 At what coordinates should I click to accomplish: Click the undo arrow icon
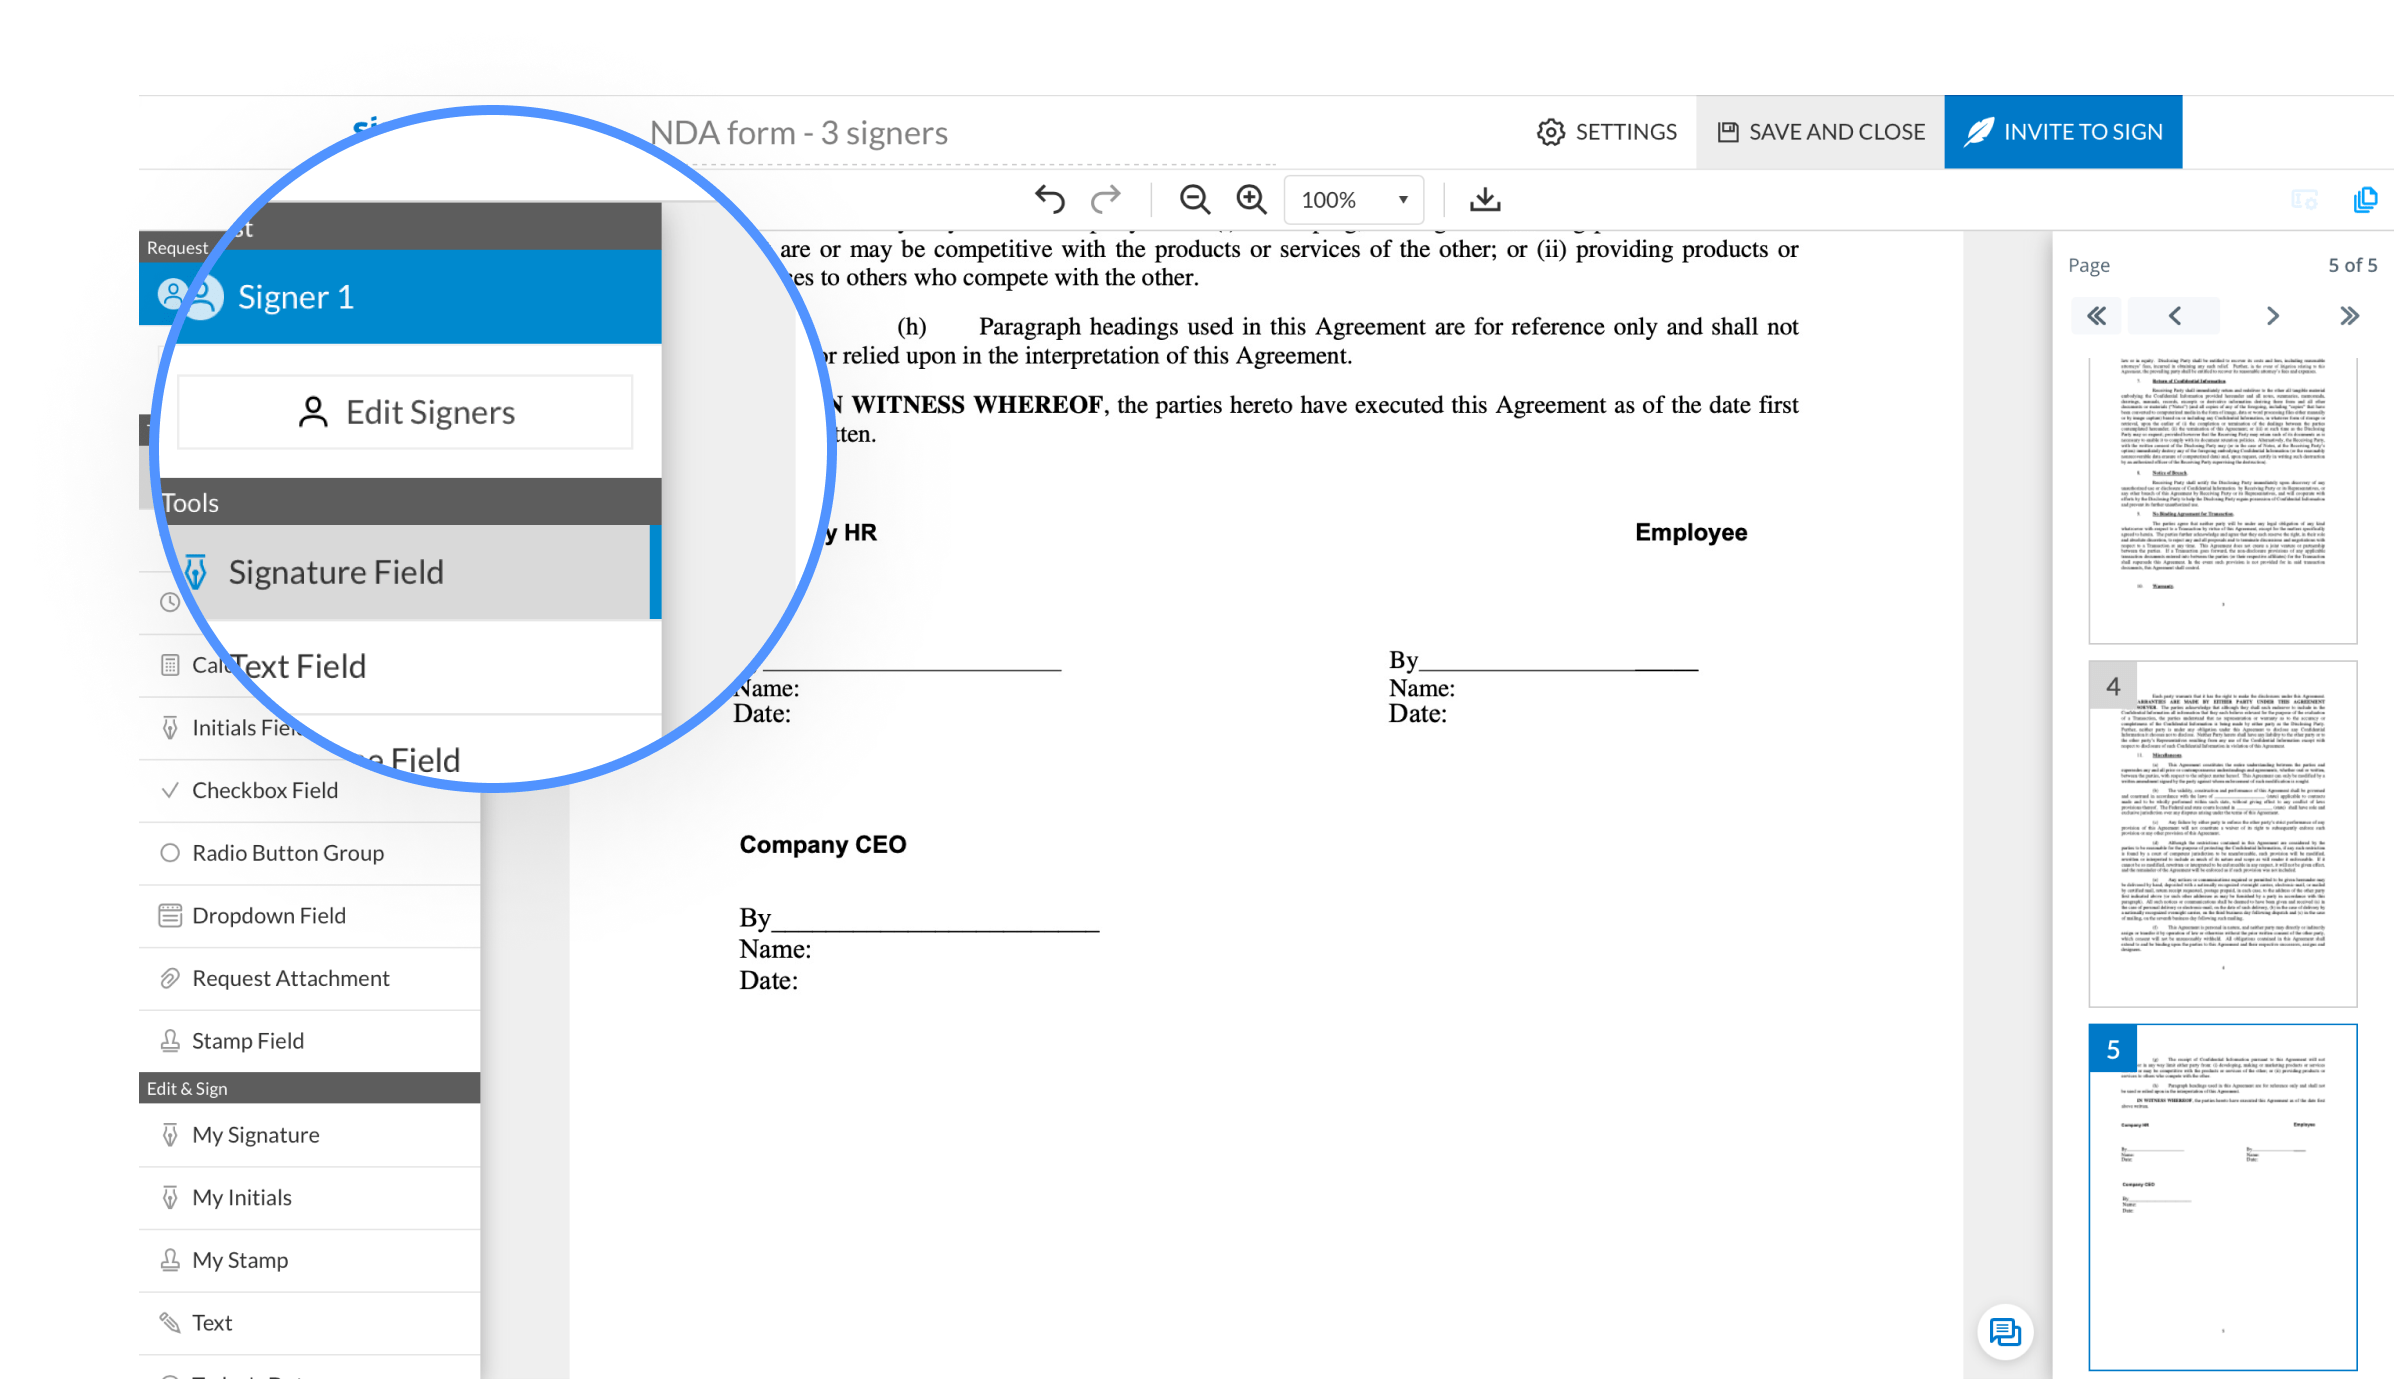pos(1051,199)
